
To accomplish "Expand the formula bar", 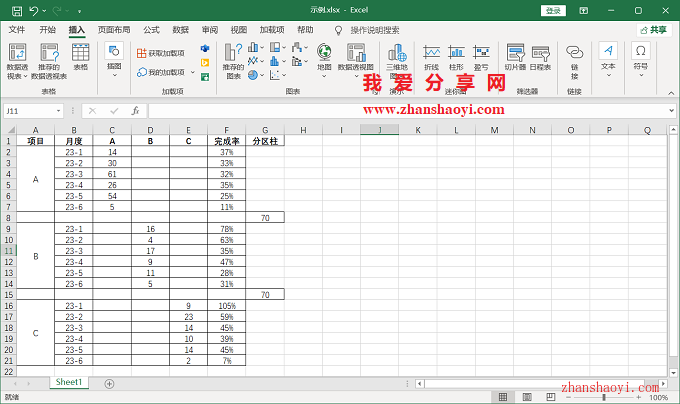I will pos(671,111).
